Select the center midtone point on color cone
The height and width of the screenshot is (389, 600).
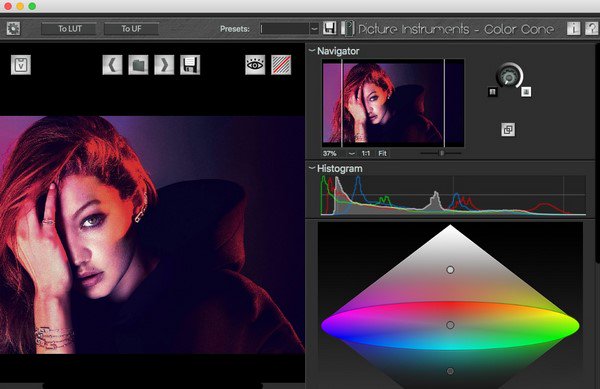450,325
